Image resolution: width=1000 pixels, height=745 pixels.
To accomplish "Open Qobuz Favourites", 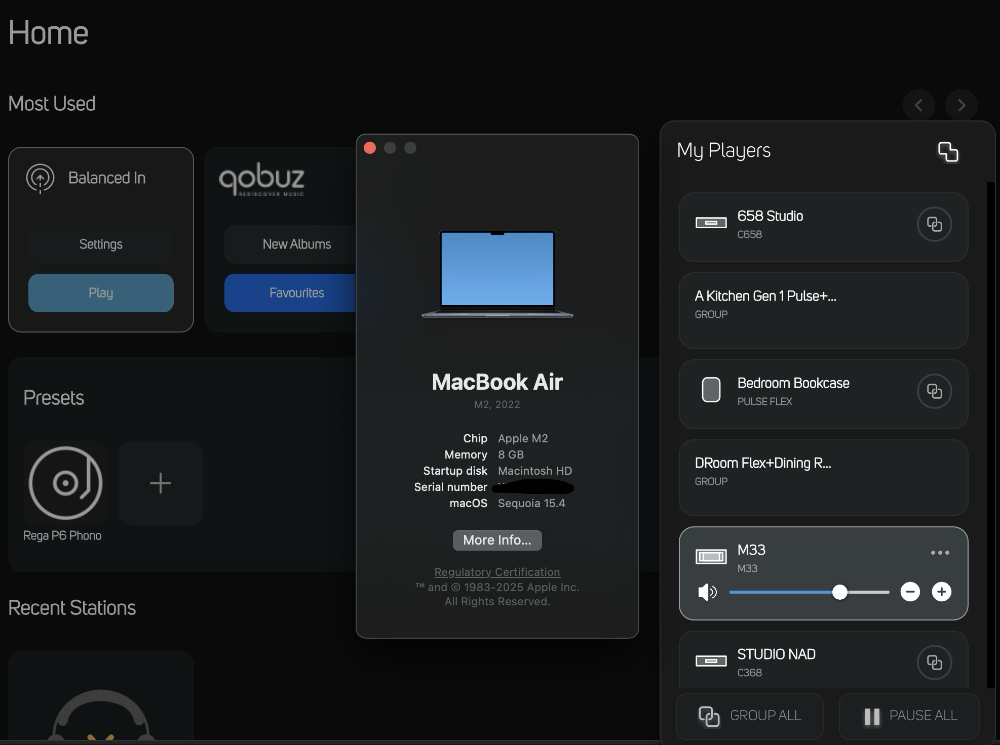I will [296, 293].
